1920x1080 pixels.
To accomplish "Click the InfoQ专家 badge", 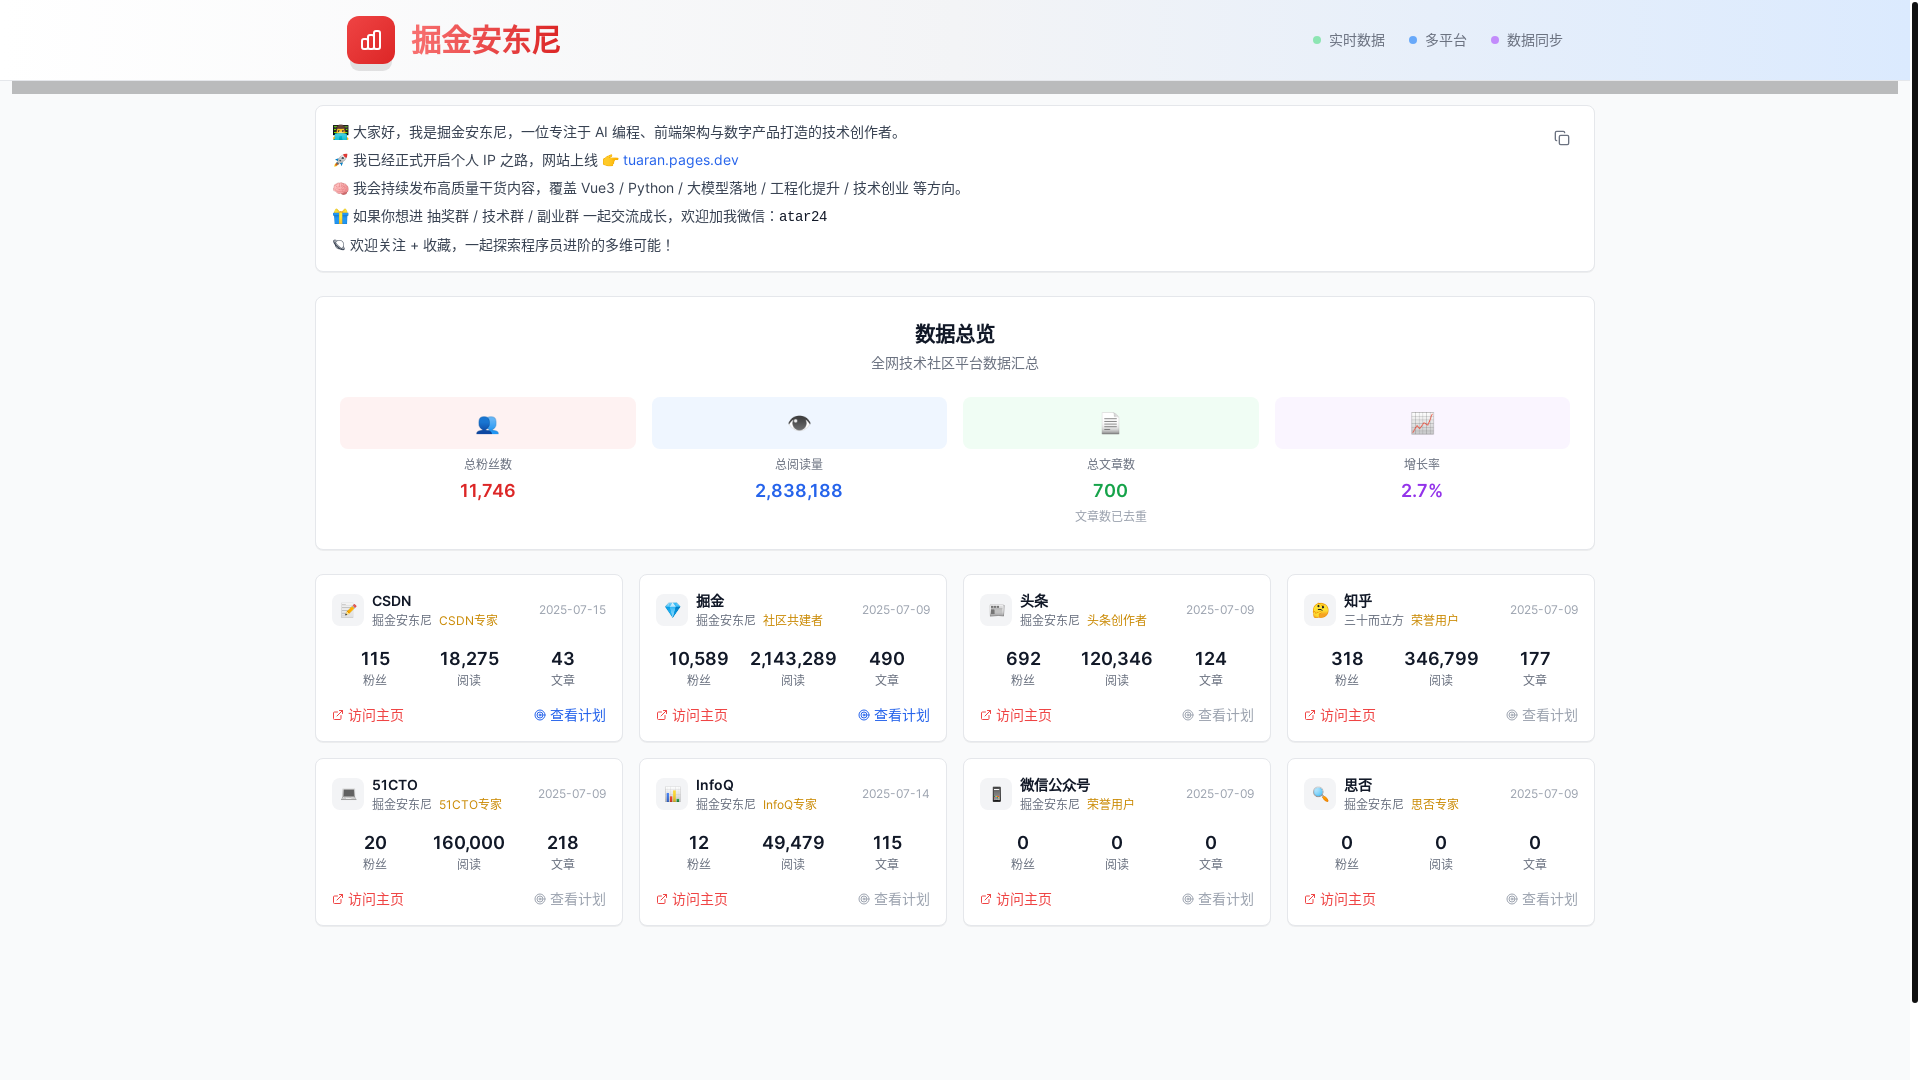I will click(790, 805).
